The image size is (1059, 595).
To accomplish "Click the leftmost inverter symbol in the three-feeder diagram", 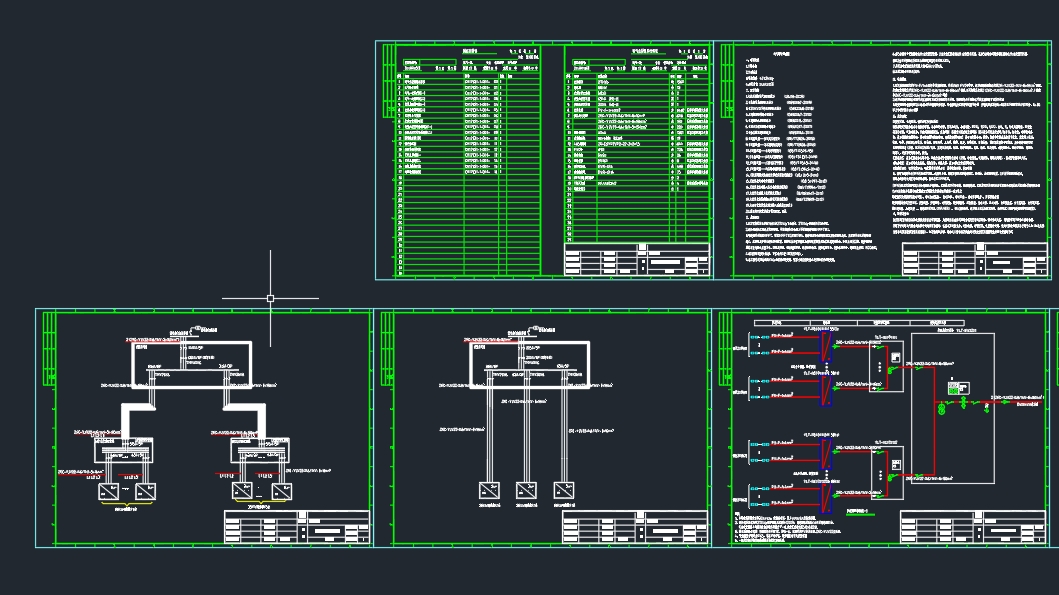I will tap(489, 490).
